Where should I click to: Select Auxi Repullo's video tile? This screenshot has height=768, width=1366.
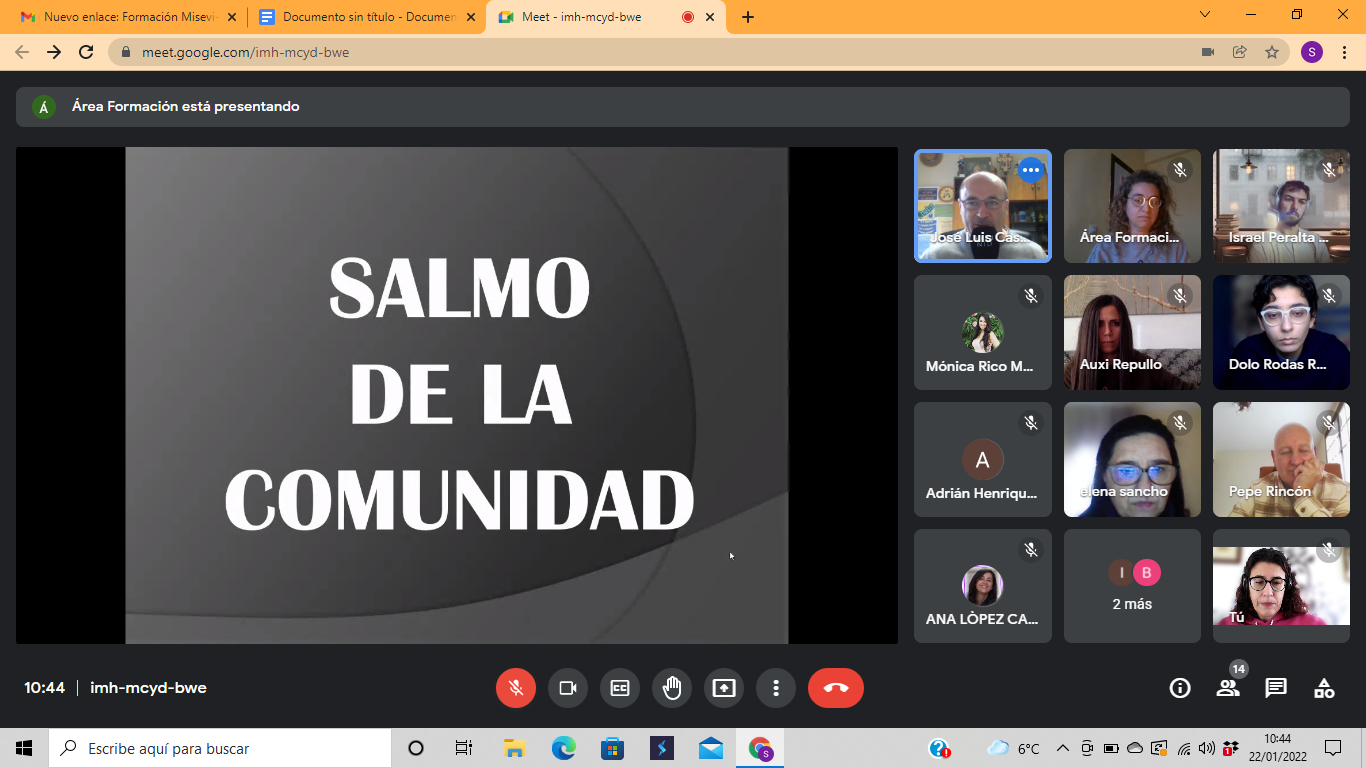click(x=1132, y=333)
